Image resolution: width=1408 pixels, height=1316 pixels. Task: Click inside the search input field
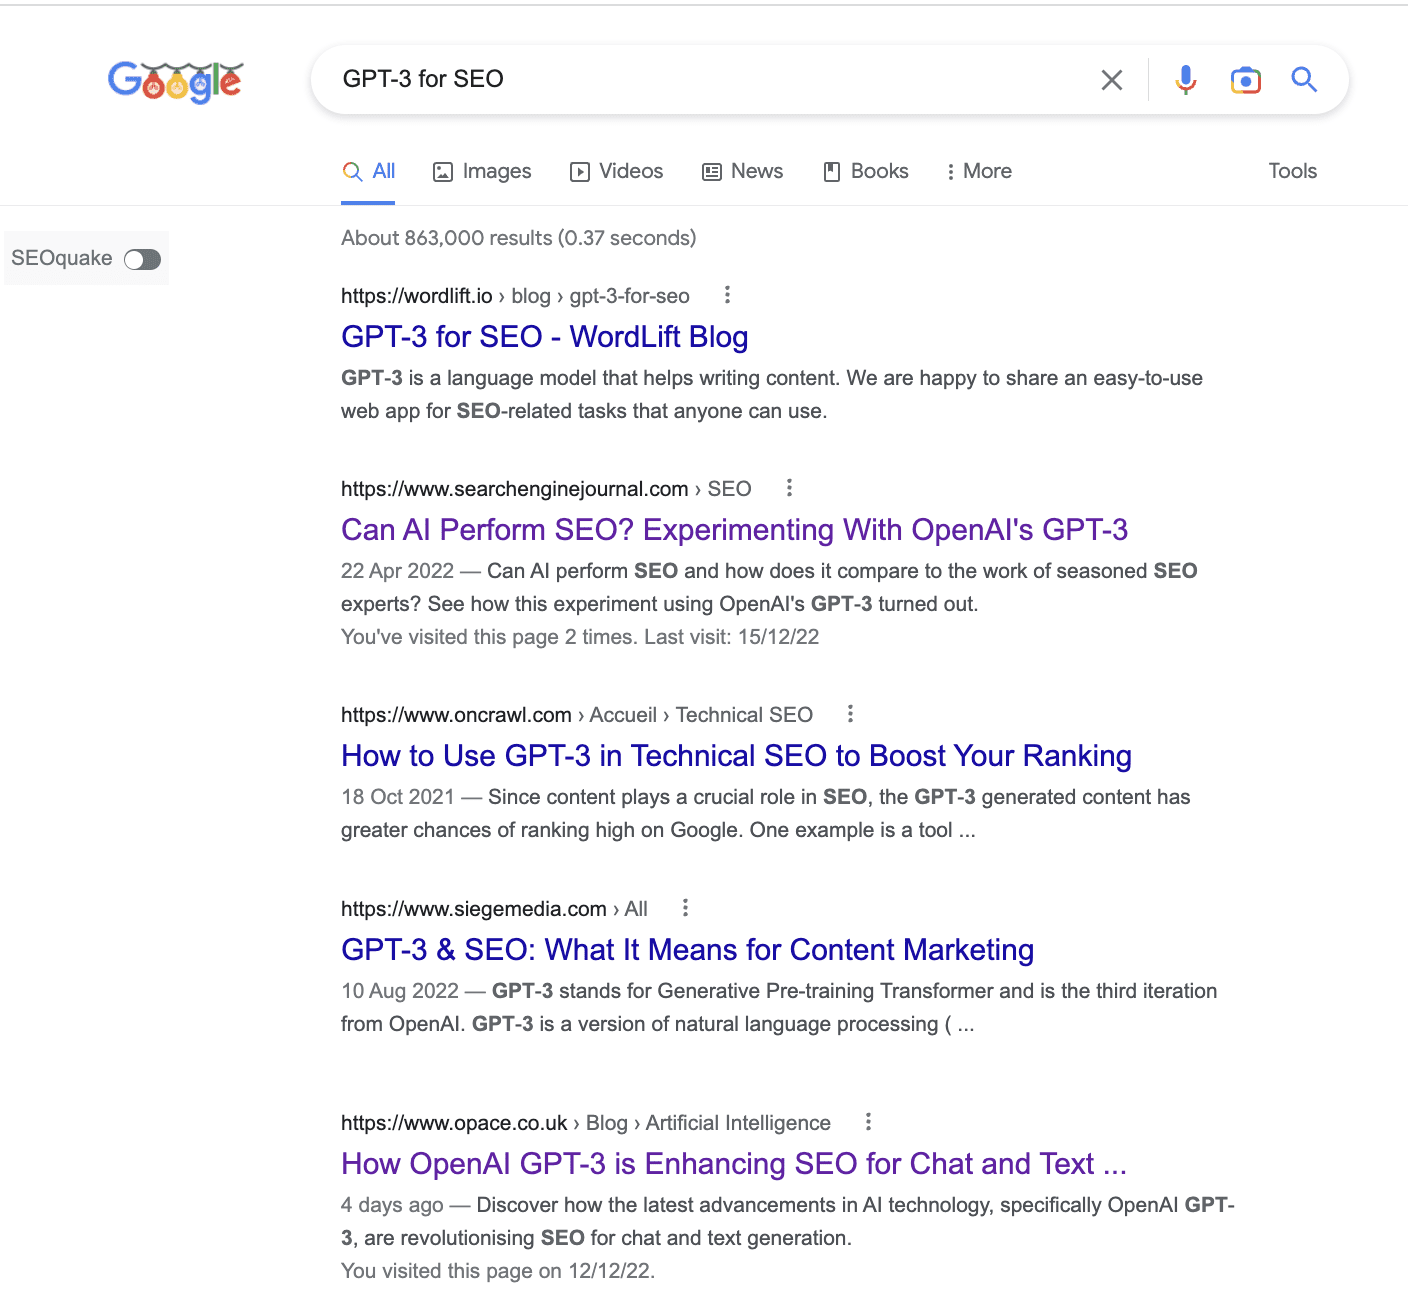pos(700,79)
